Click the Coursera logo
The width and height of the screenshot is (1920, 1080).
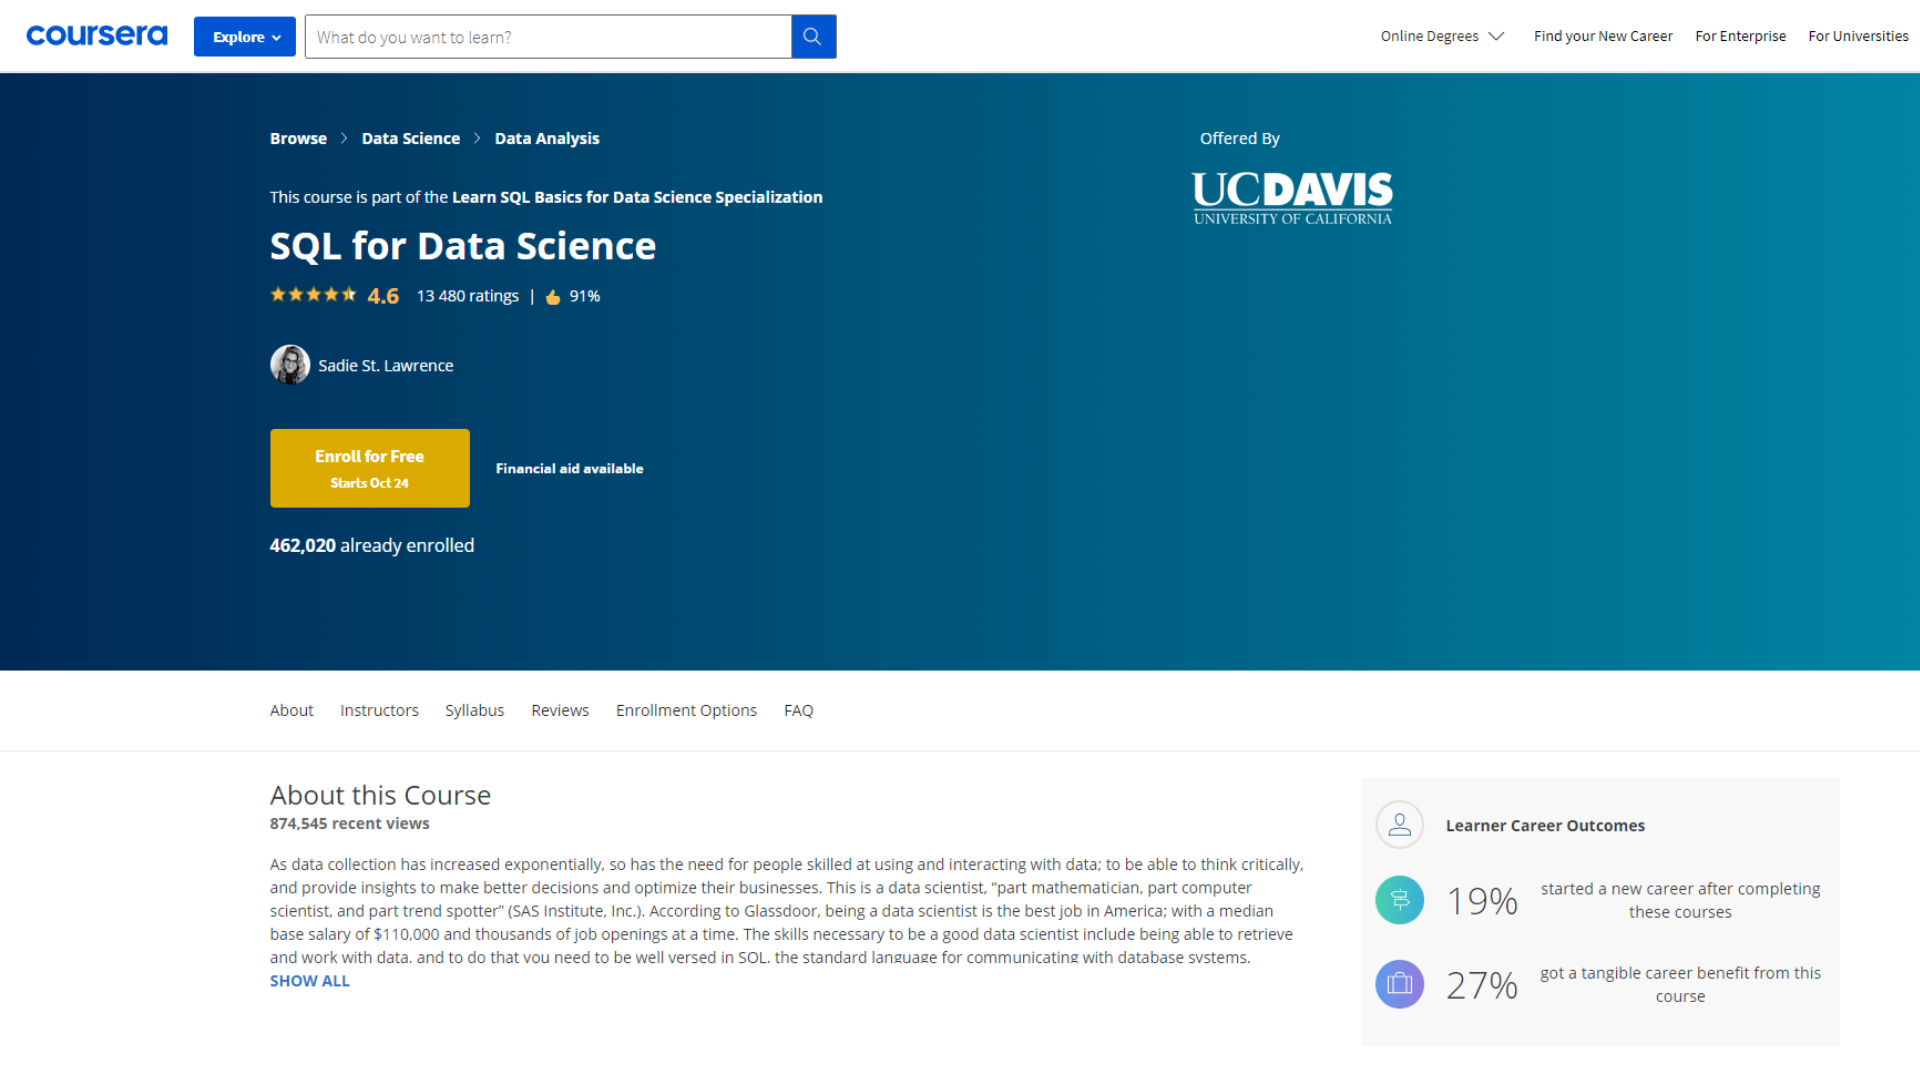(x=97, y=36)
